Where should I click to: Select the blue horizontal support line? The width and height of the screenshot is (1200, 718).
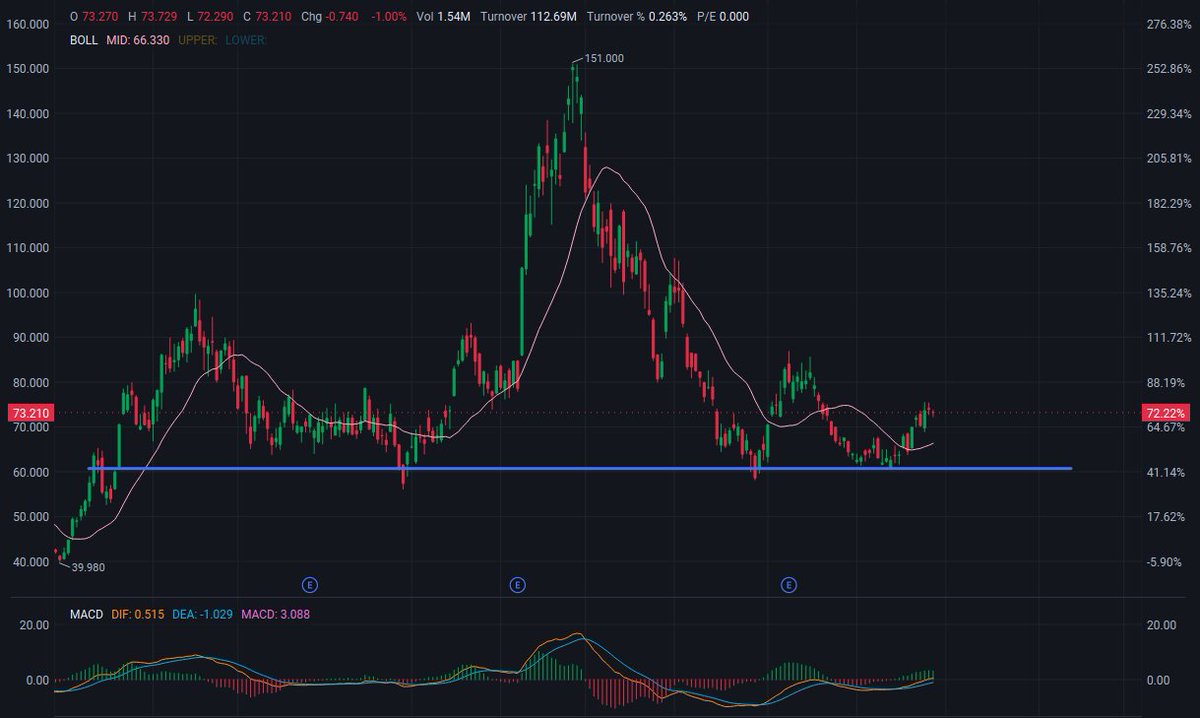click(x=580, y=468)
